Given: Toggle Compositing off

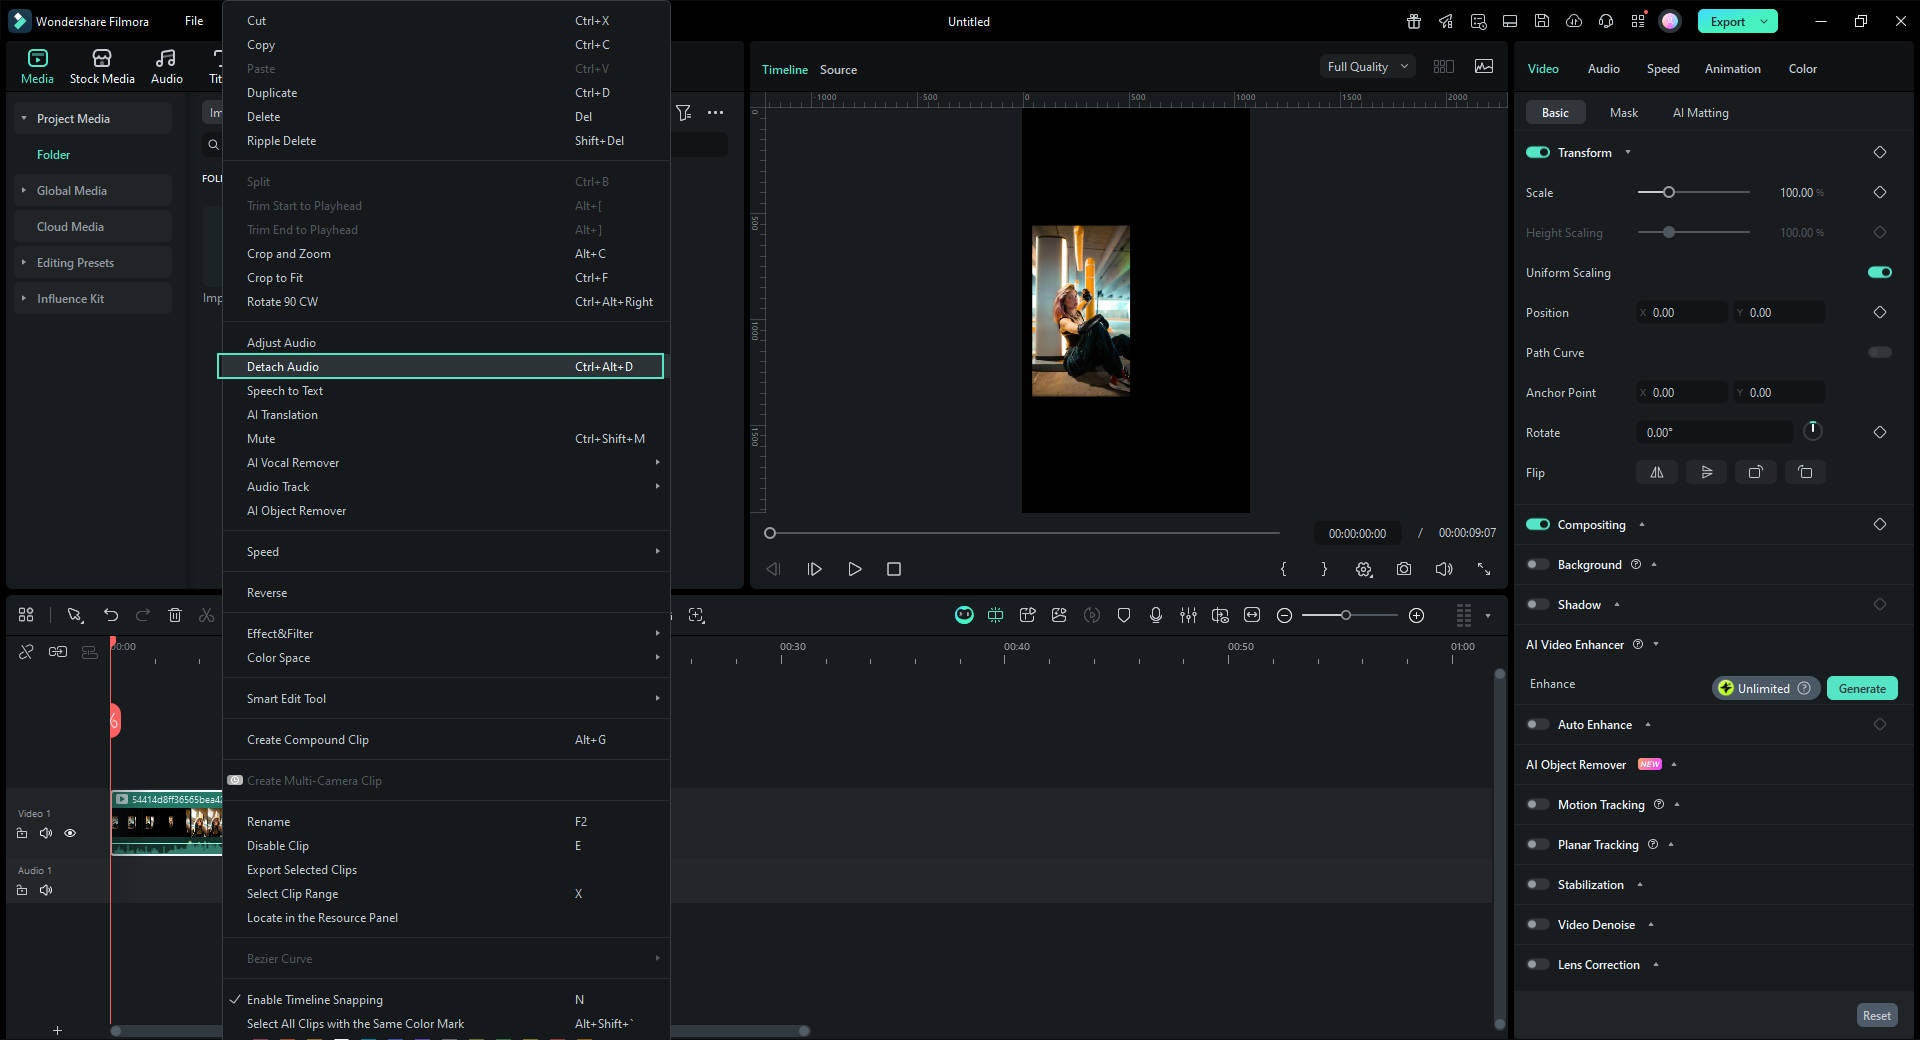Looking at the screenshot, I should coord(1537,524).
